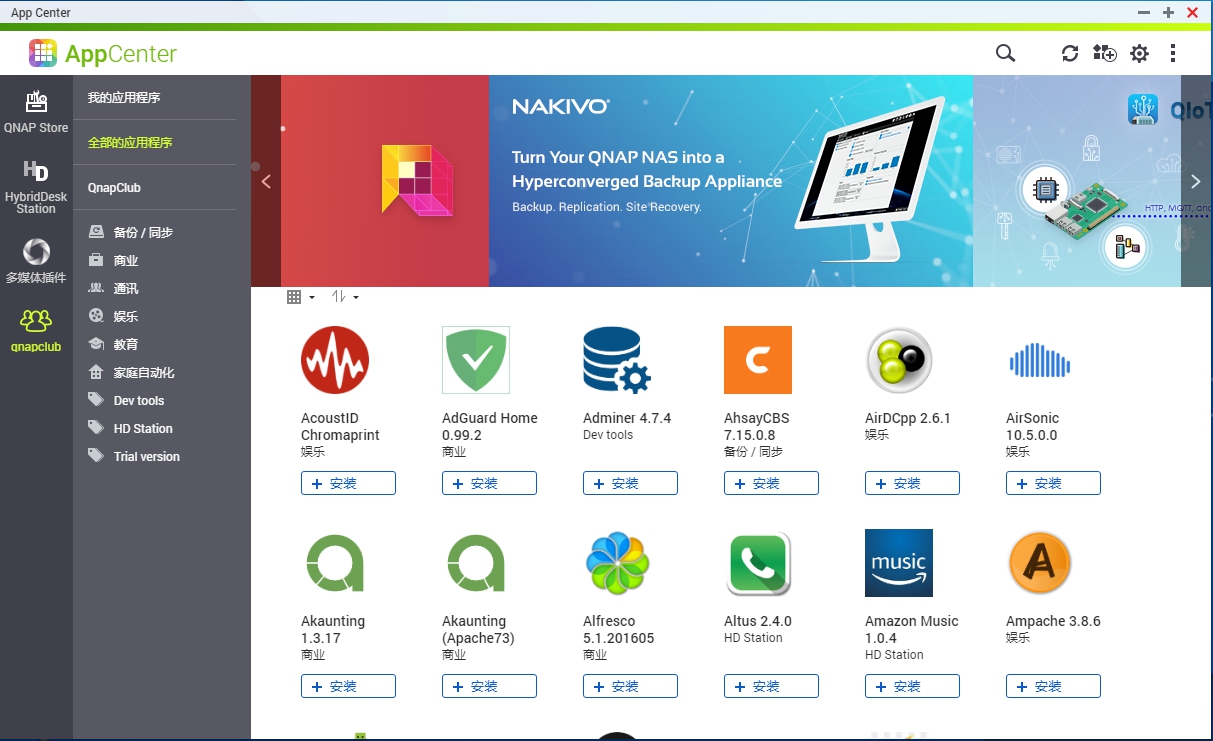1213x741 pixels.
Task: Click the Altus 2.4.0 title
Action: point(758,621)
